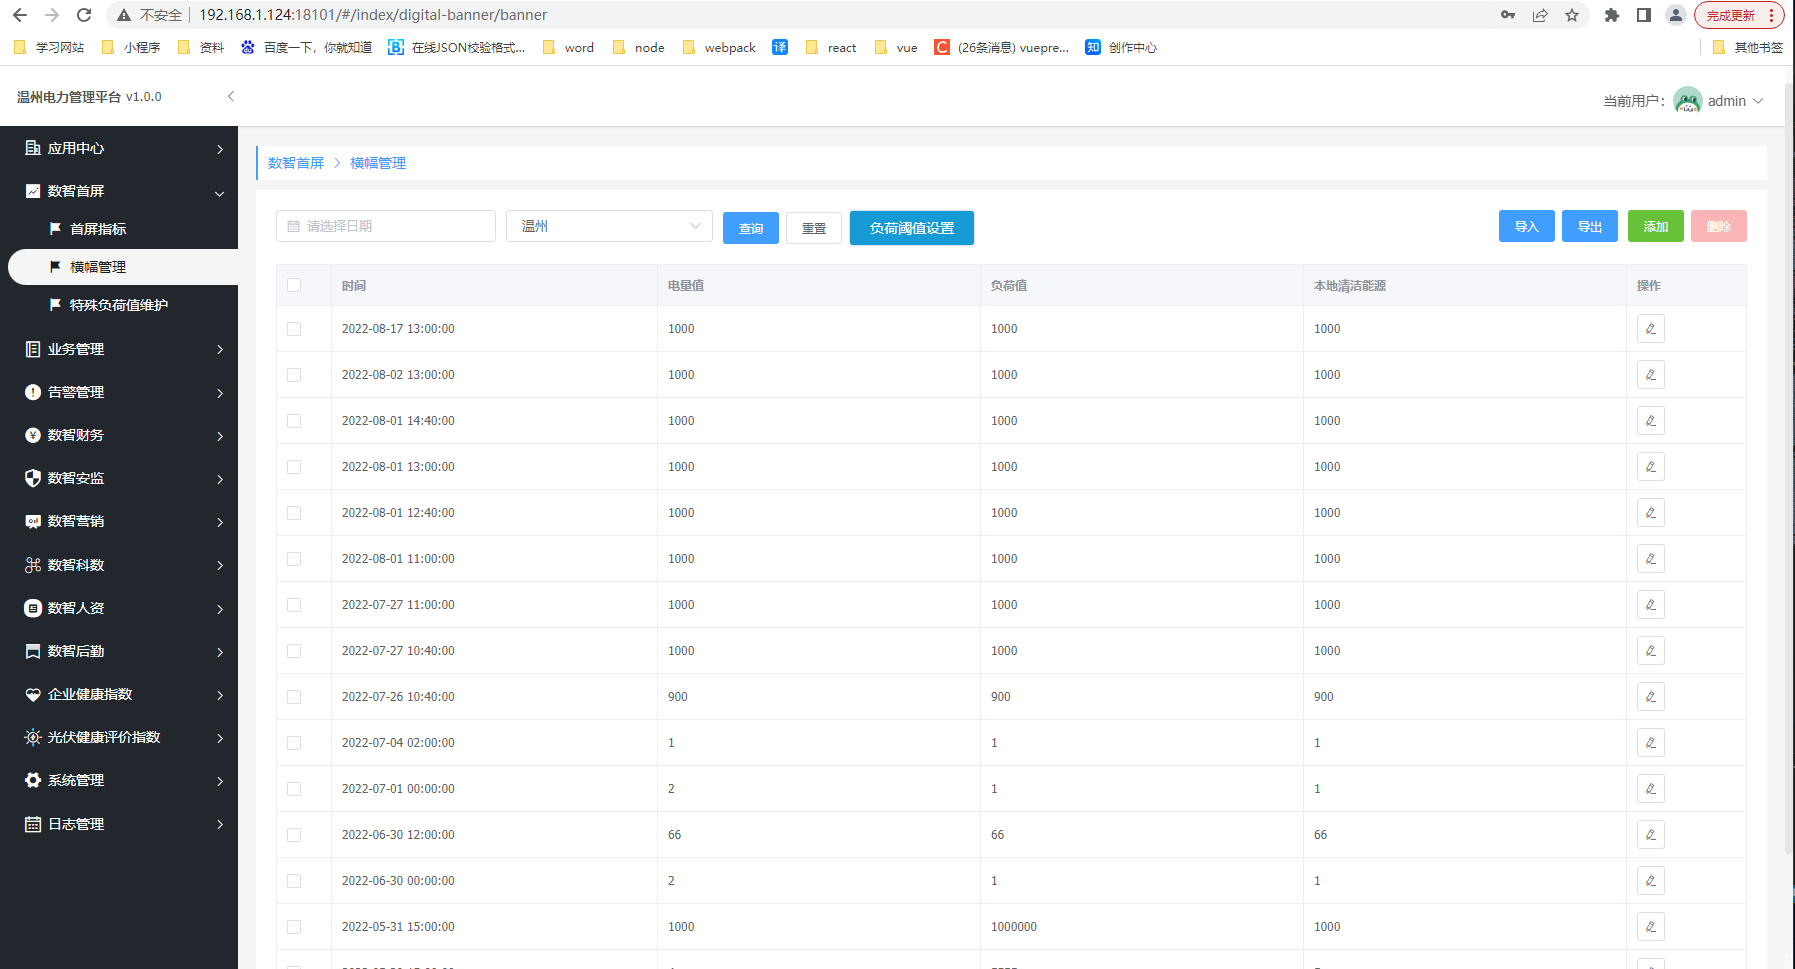Edit the 2022-05-31 15:00:00 row
Viewport: 1795px width, 969px height.
click(x=1650, y=927)
